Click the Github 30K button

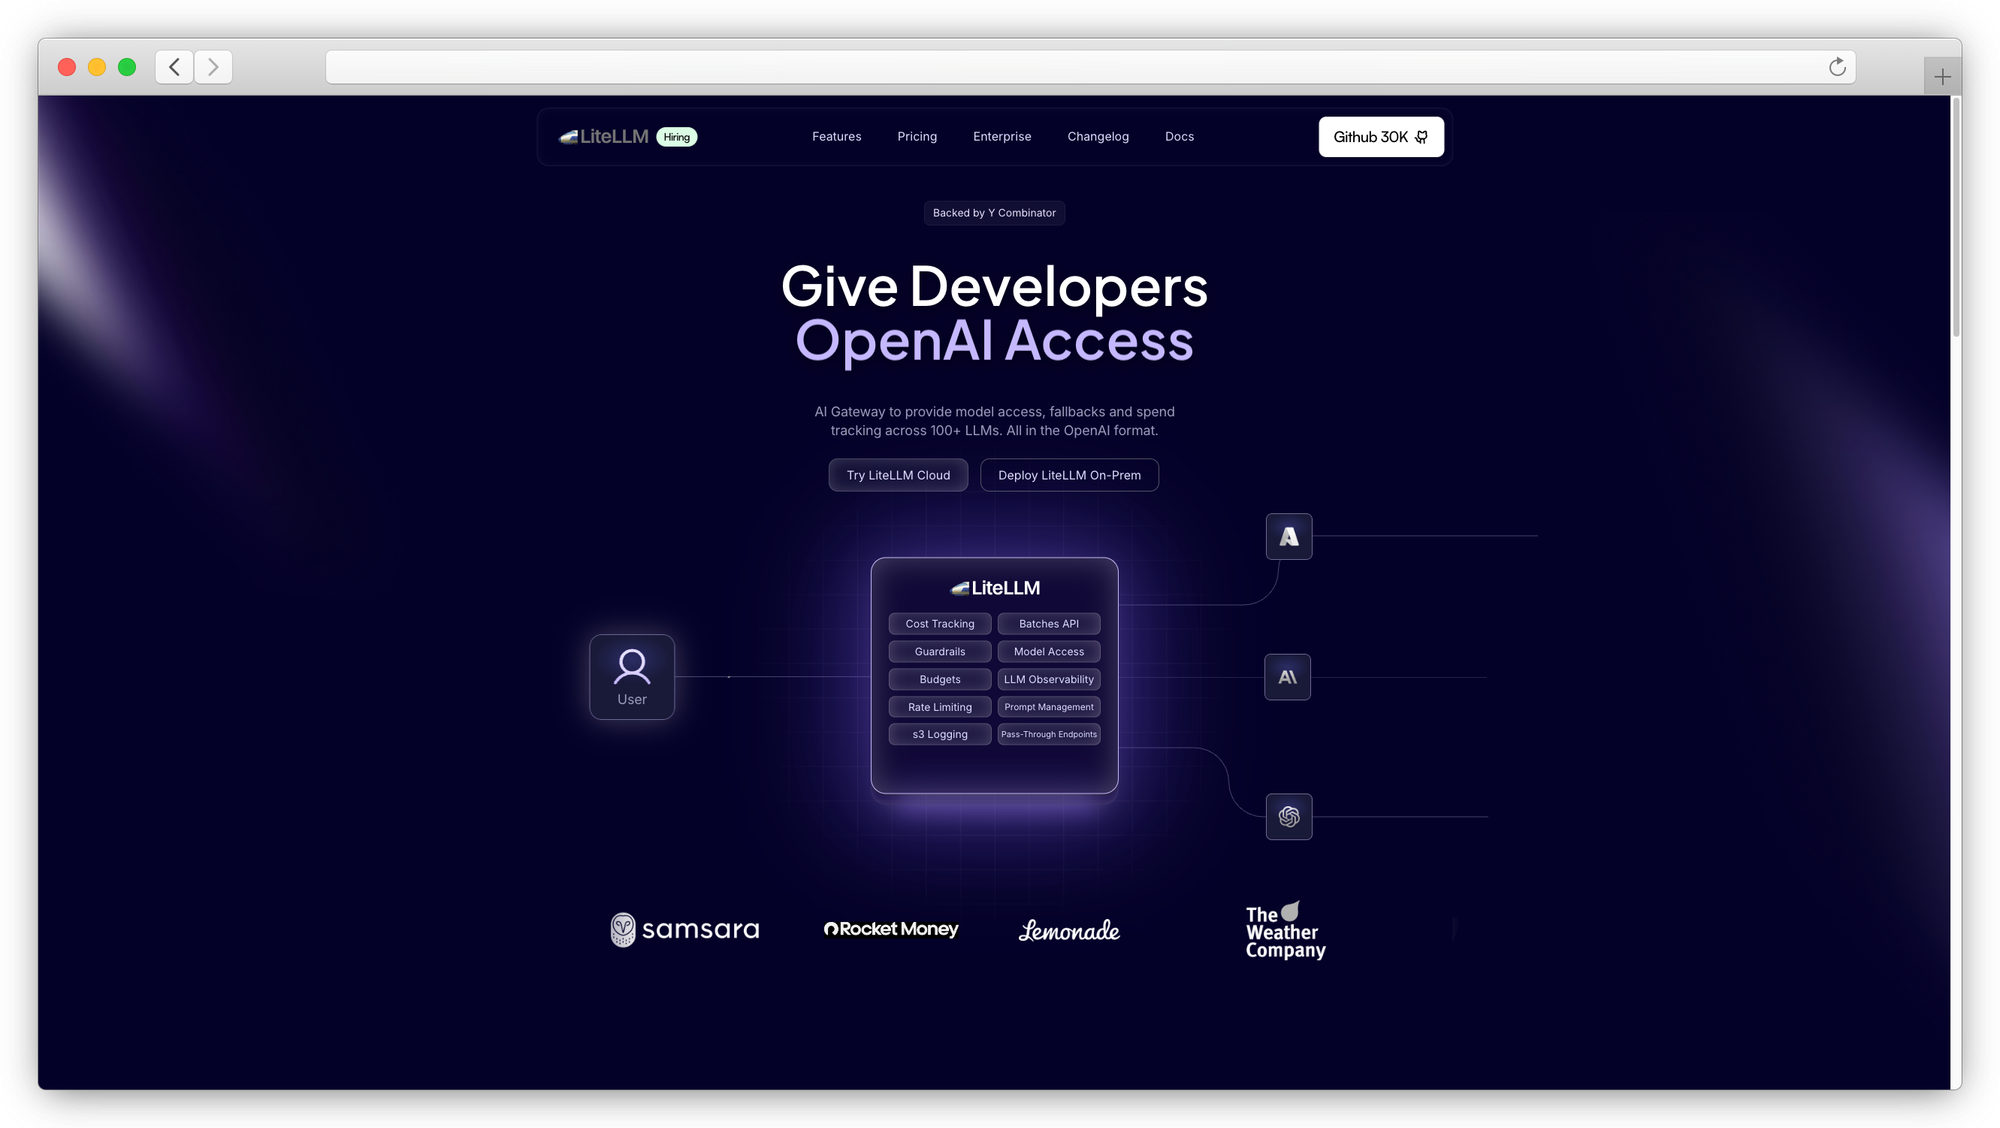[1381, 137]
